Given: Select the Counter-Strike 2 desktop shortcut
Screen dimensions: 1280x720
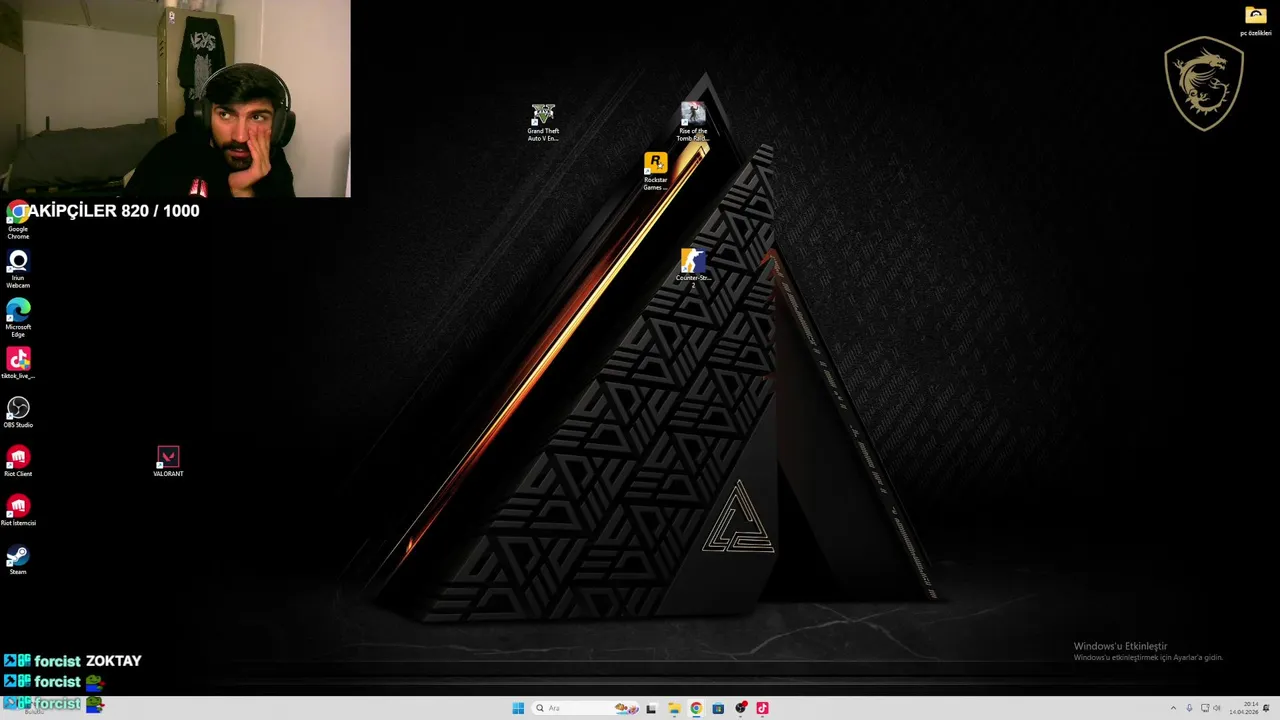Looking at the screenshot, I should (x=693, y=269).
